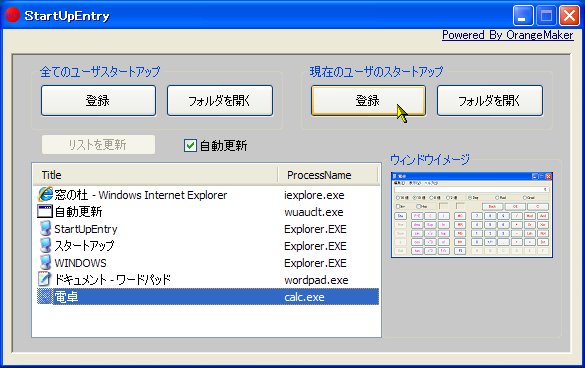Screen dimensions: 585x368
Task: Click 登録 under 現在のユーザのスタートアップ
Action: [x=368, y=100]
